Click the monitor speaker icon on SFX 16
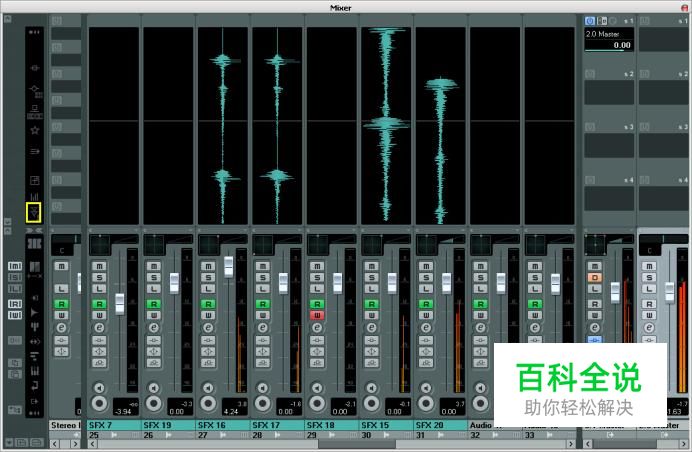 click(x=208, y=388)
